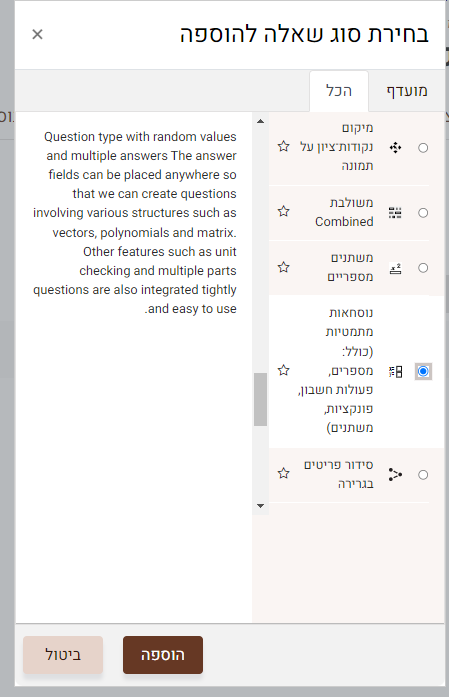Select the מיקום נקודות־ציון על תמונה radio button

pyautogui.click(x=423, y=148)
